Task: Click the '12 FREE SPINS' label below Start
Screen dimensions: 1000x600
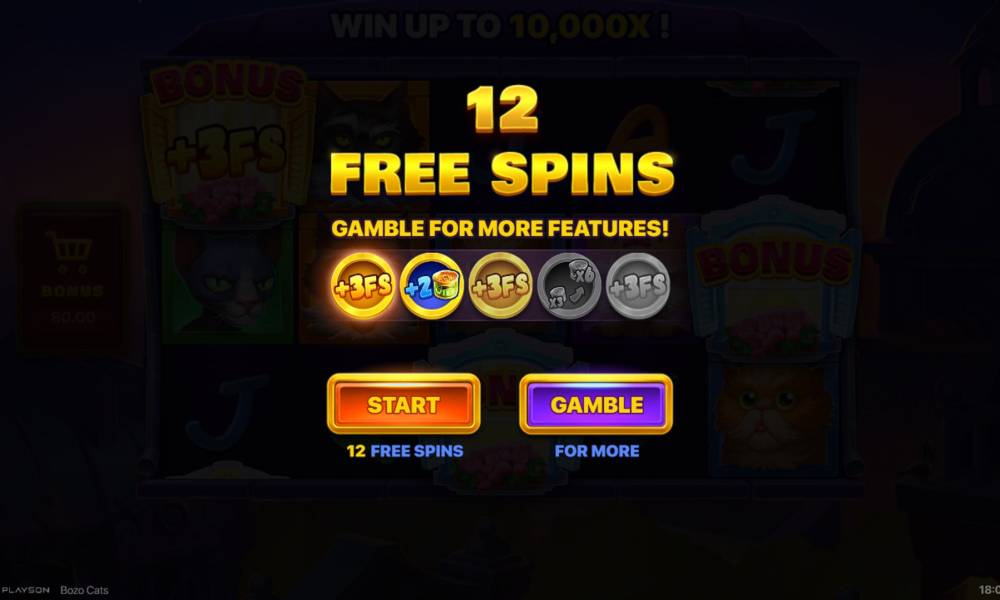Action: click(x=405, y=451)
